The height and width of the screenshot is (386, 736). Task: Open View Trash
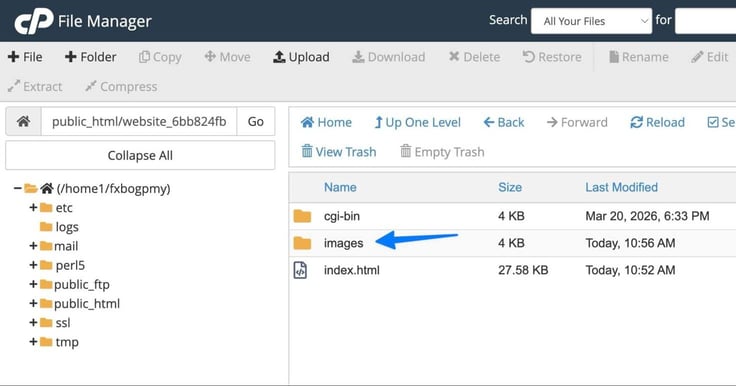(x=338, y=152)
